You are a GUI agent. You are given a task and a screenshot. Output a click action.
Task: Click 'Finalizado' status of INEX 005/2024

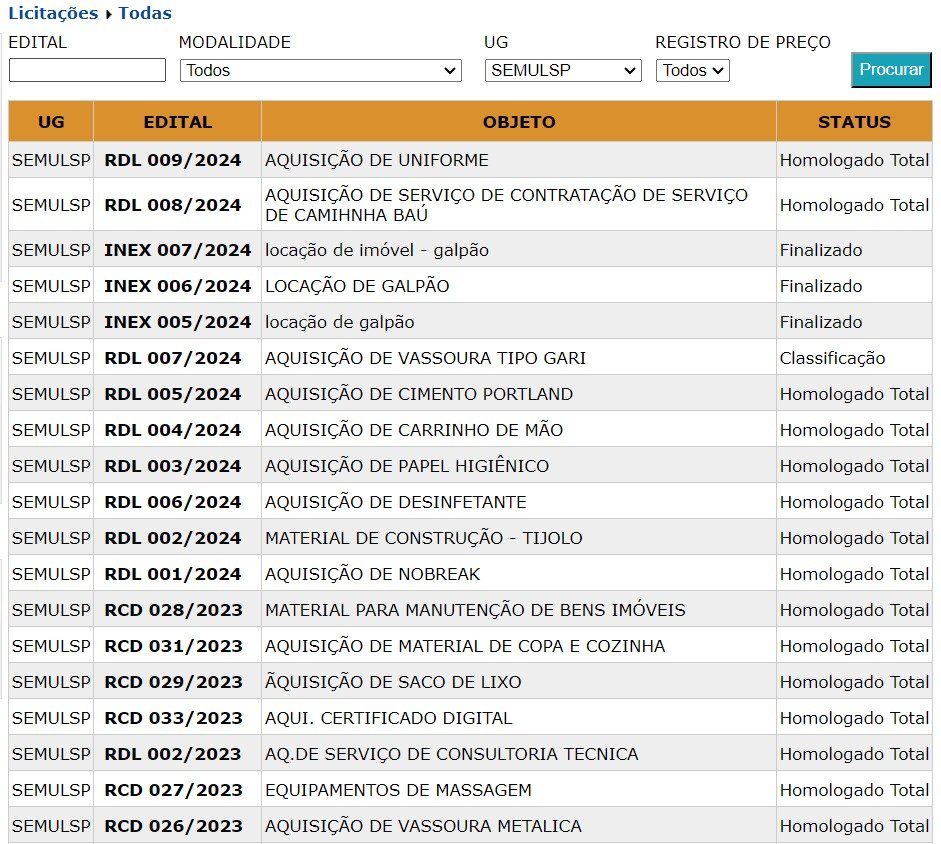tap(821, 322)
